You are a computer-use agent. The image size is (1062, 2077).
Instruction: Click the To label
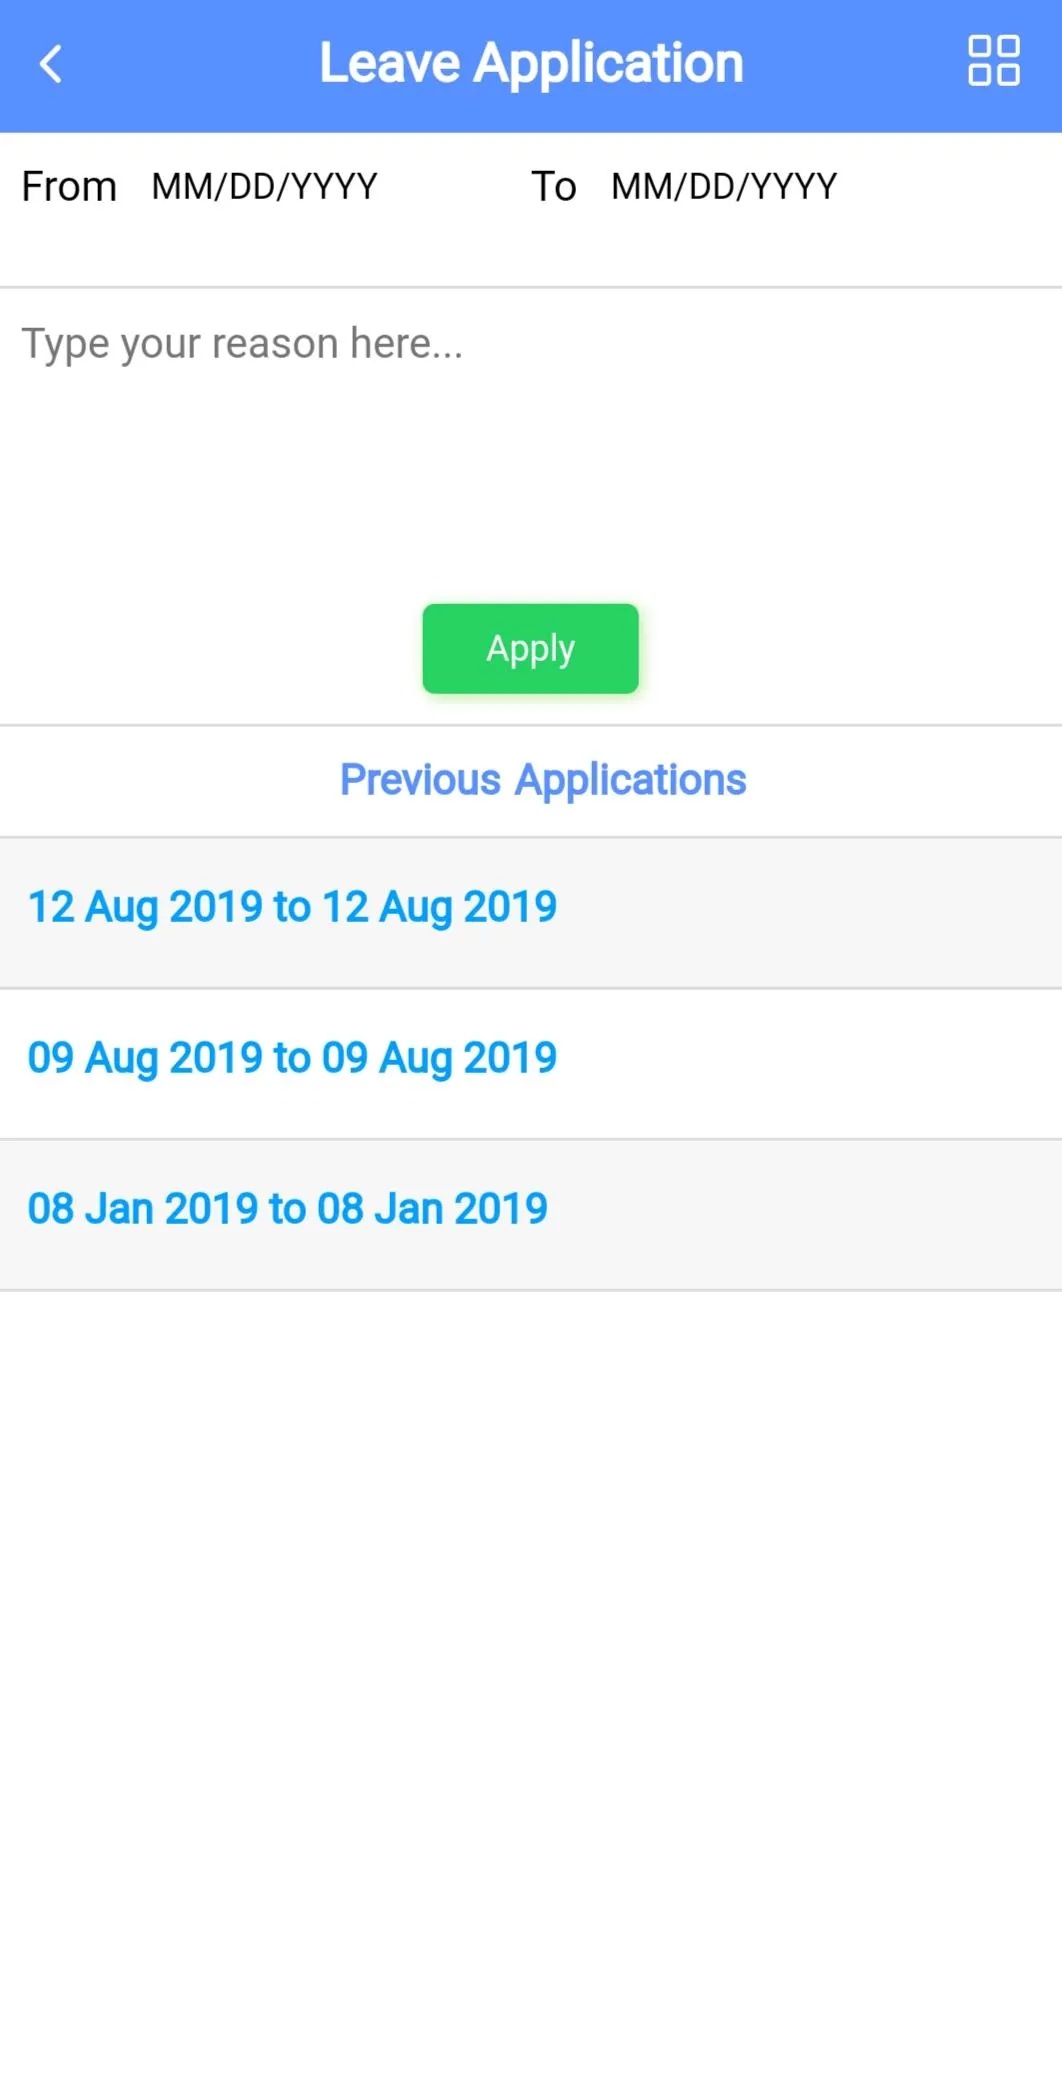coord(553,187)
